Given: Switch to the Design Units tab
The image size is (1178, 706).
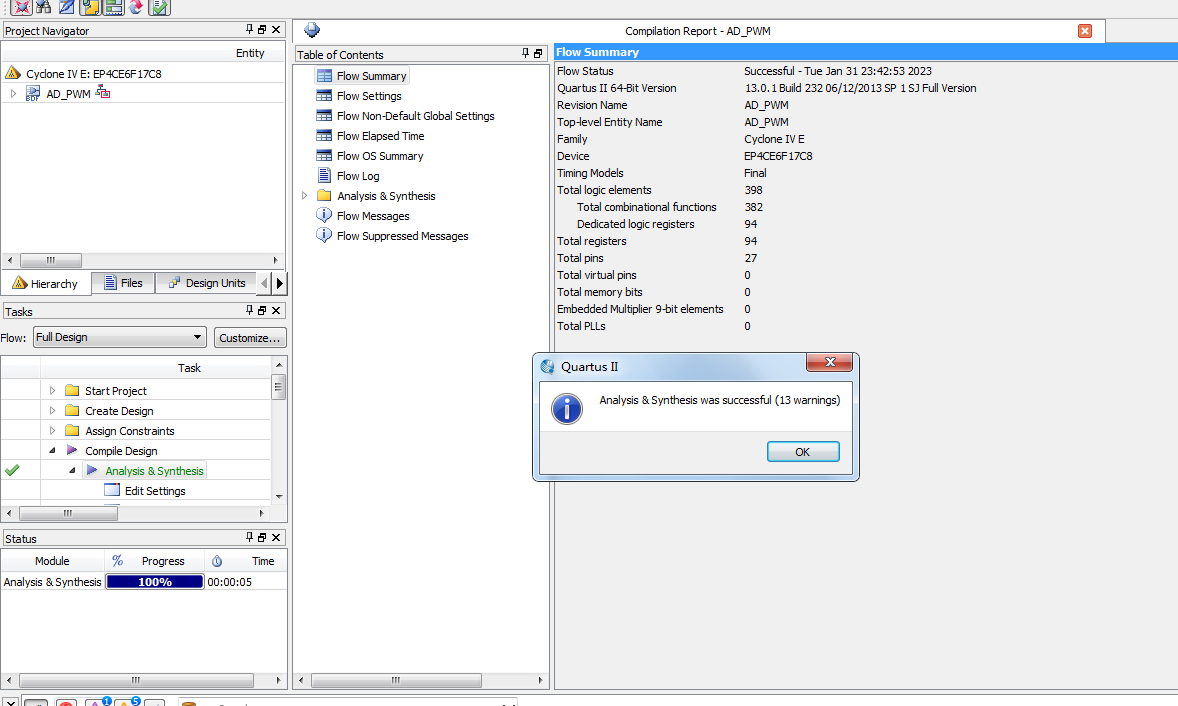Looking at the screenshot, I should [x=207, y=282].
